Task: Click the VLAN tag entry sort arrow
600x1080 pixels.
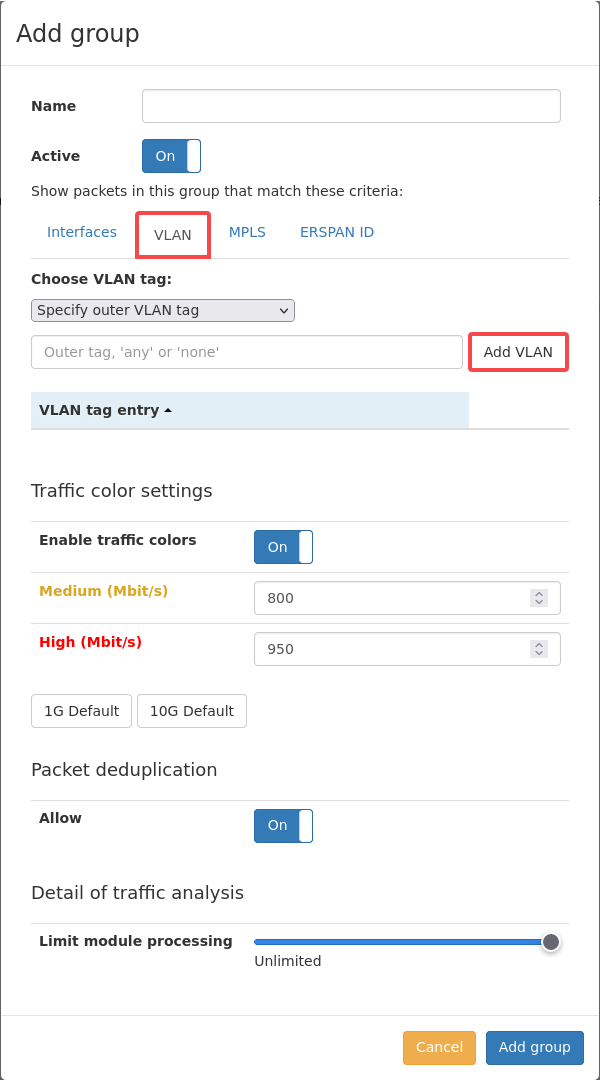Action: pos(168,411)
